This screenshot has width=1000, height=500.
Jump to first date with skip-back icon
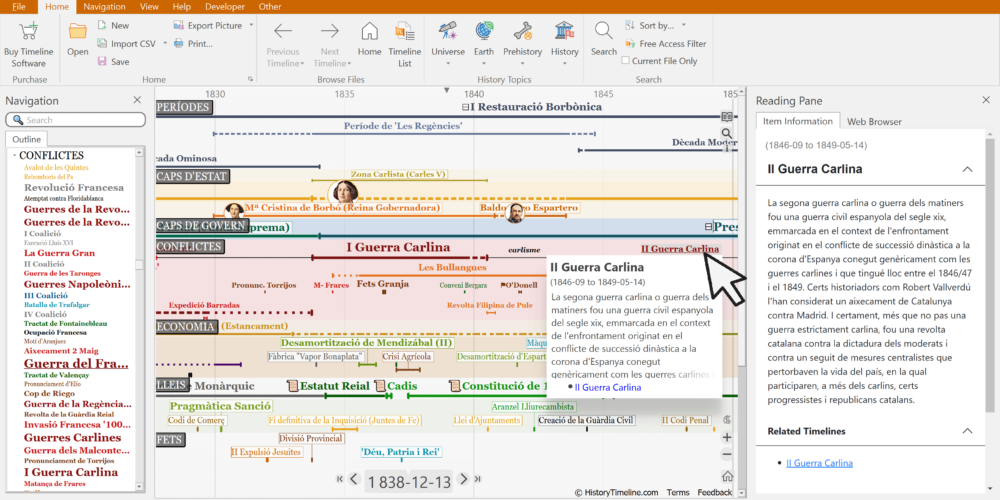point(340,479)
